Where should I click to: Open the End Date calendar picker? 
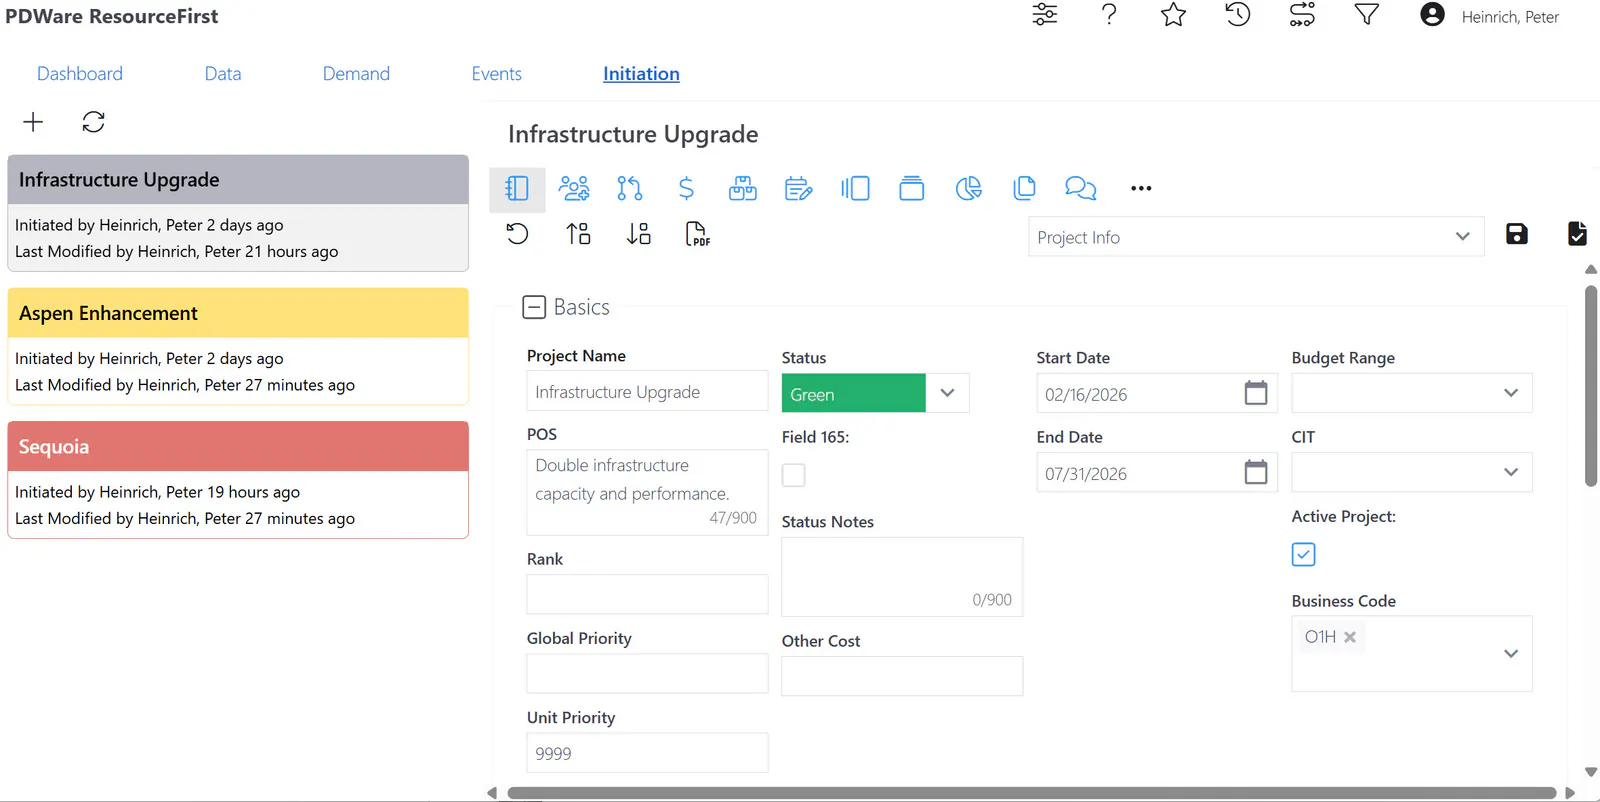(x=1256, y=472)
